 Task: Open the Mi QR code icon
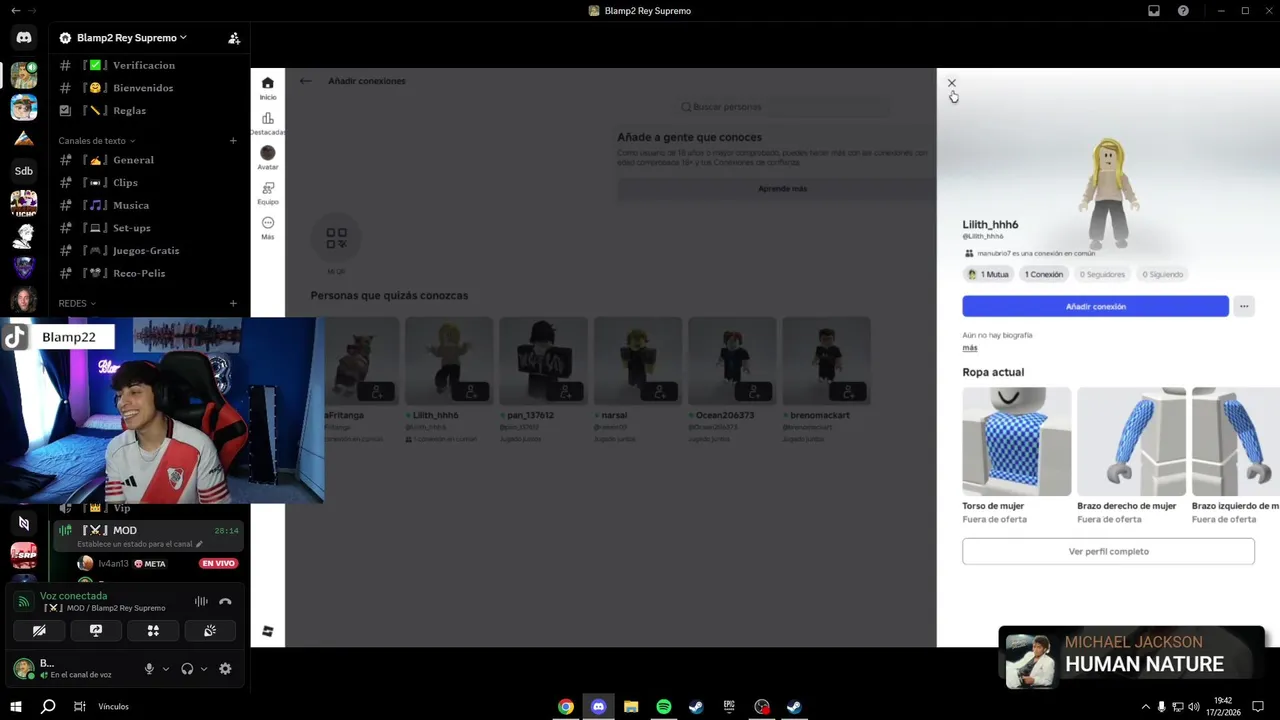tap(336, 238)
